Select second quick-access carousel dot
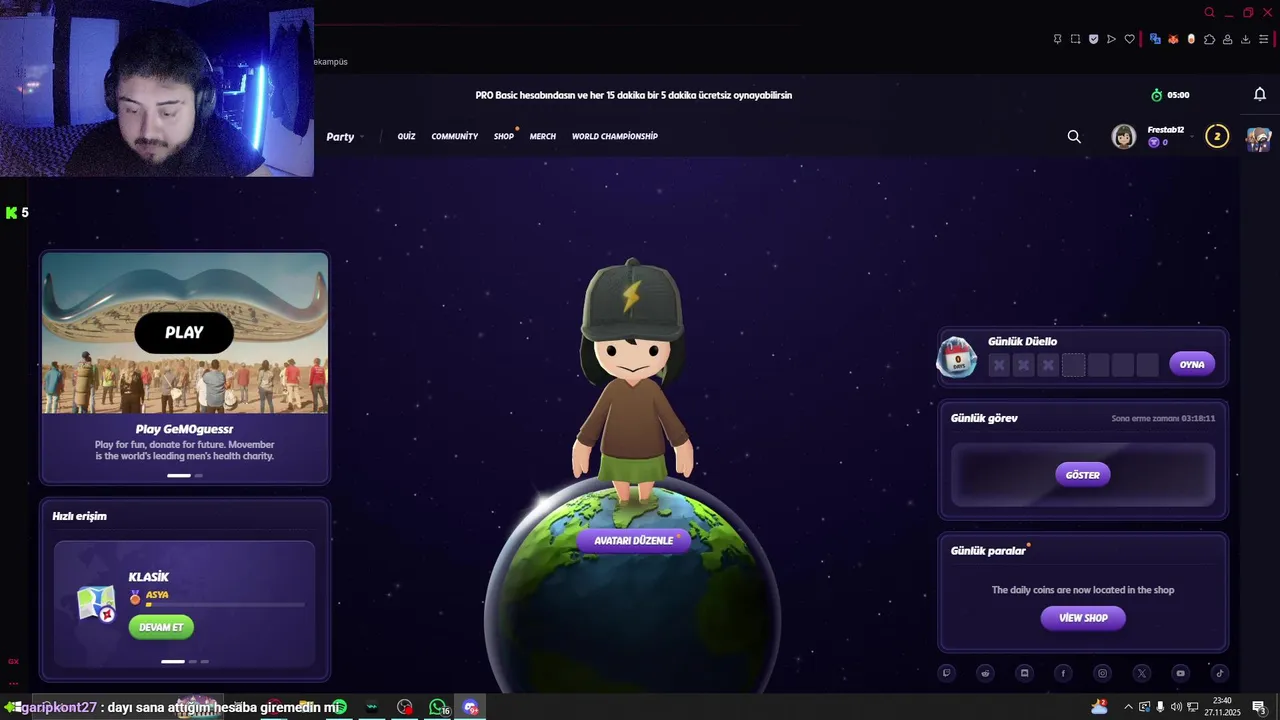This screenshot has height=720, width=1280. pos(192,661)
